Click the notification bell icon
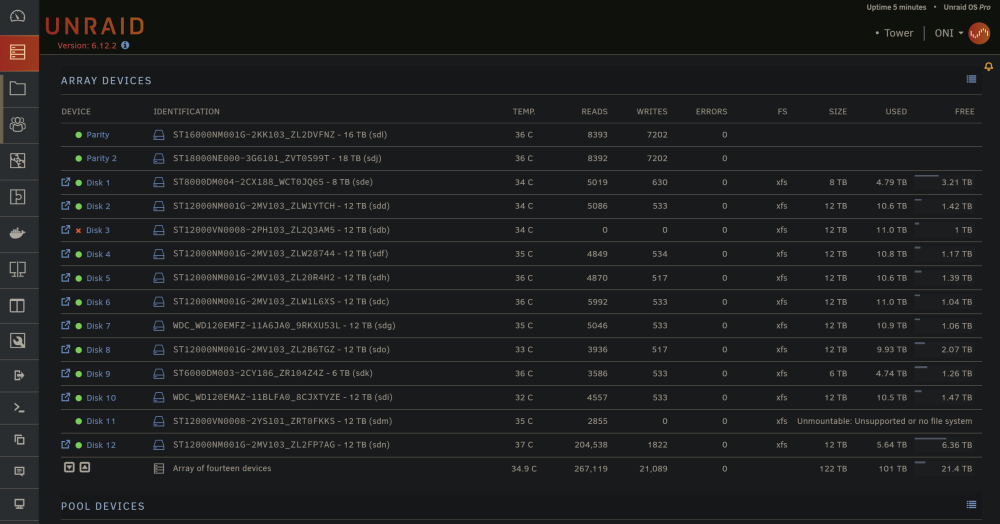The image size is (1000, 524). pos(989,66)
